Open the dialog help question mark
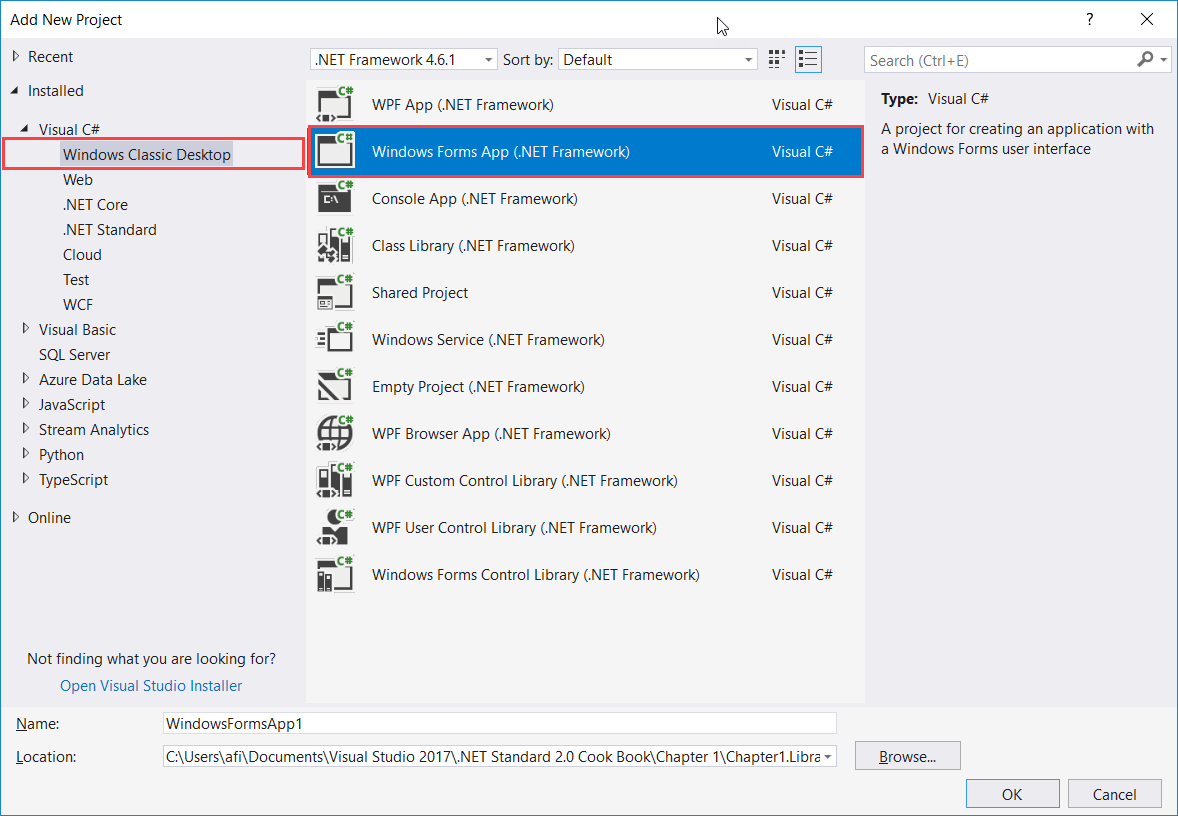1178x816 pixels. [1089, 20]
